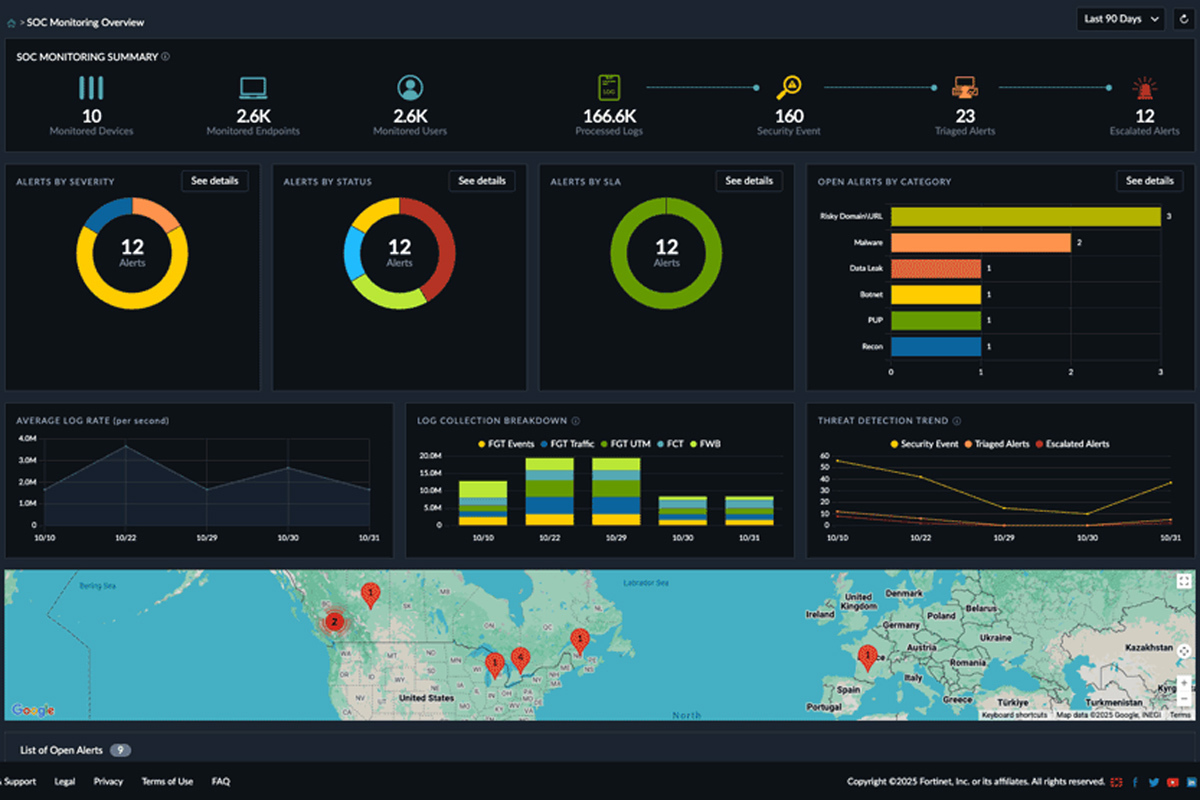
Task: Click the home breadcrumb icon
Action: [x=11, y=22]
